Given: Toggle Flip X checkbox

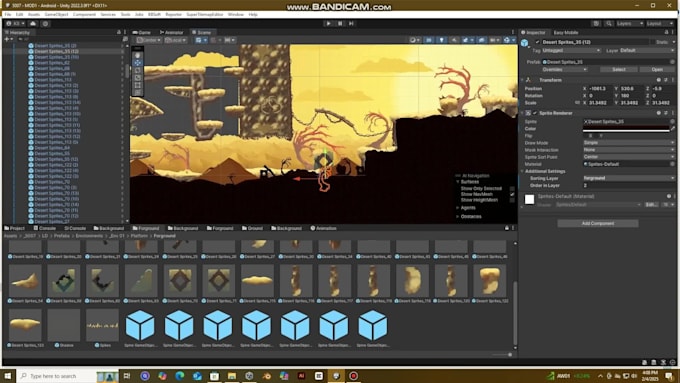Looking at the screenshot, I should point(585,136).
